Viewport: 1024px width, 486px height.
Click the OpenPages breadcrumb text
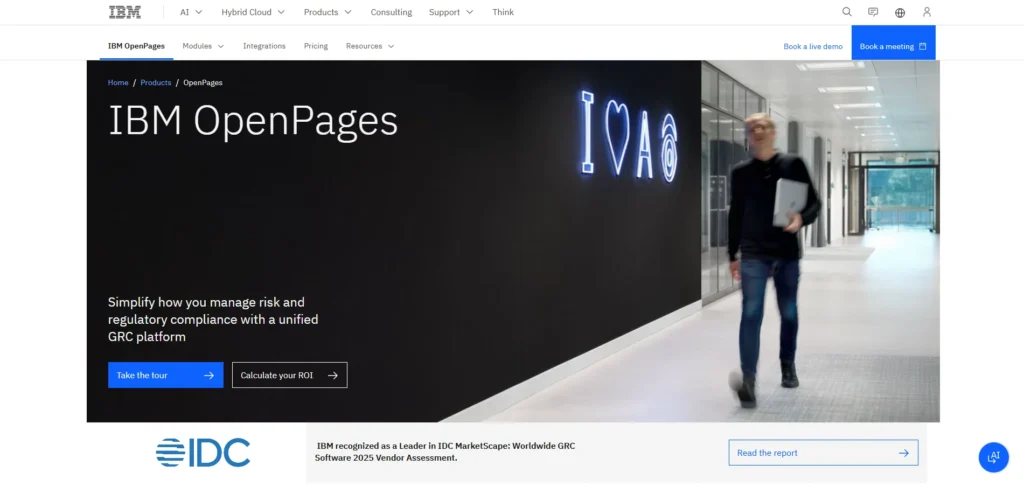tap(203, 82)
